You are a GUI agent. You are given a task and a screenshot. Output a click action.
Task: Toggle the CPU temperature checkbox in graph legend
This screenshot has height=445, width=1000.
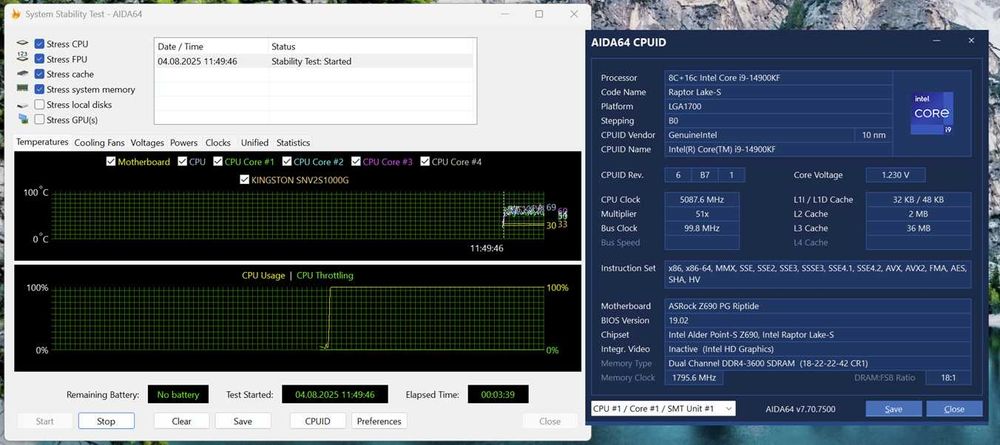(x=182, y=162)
